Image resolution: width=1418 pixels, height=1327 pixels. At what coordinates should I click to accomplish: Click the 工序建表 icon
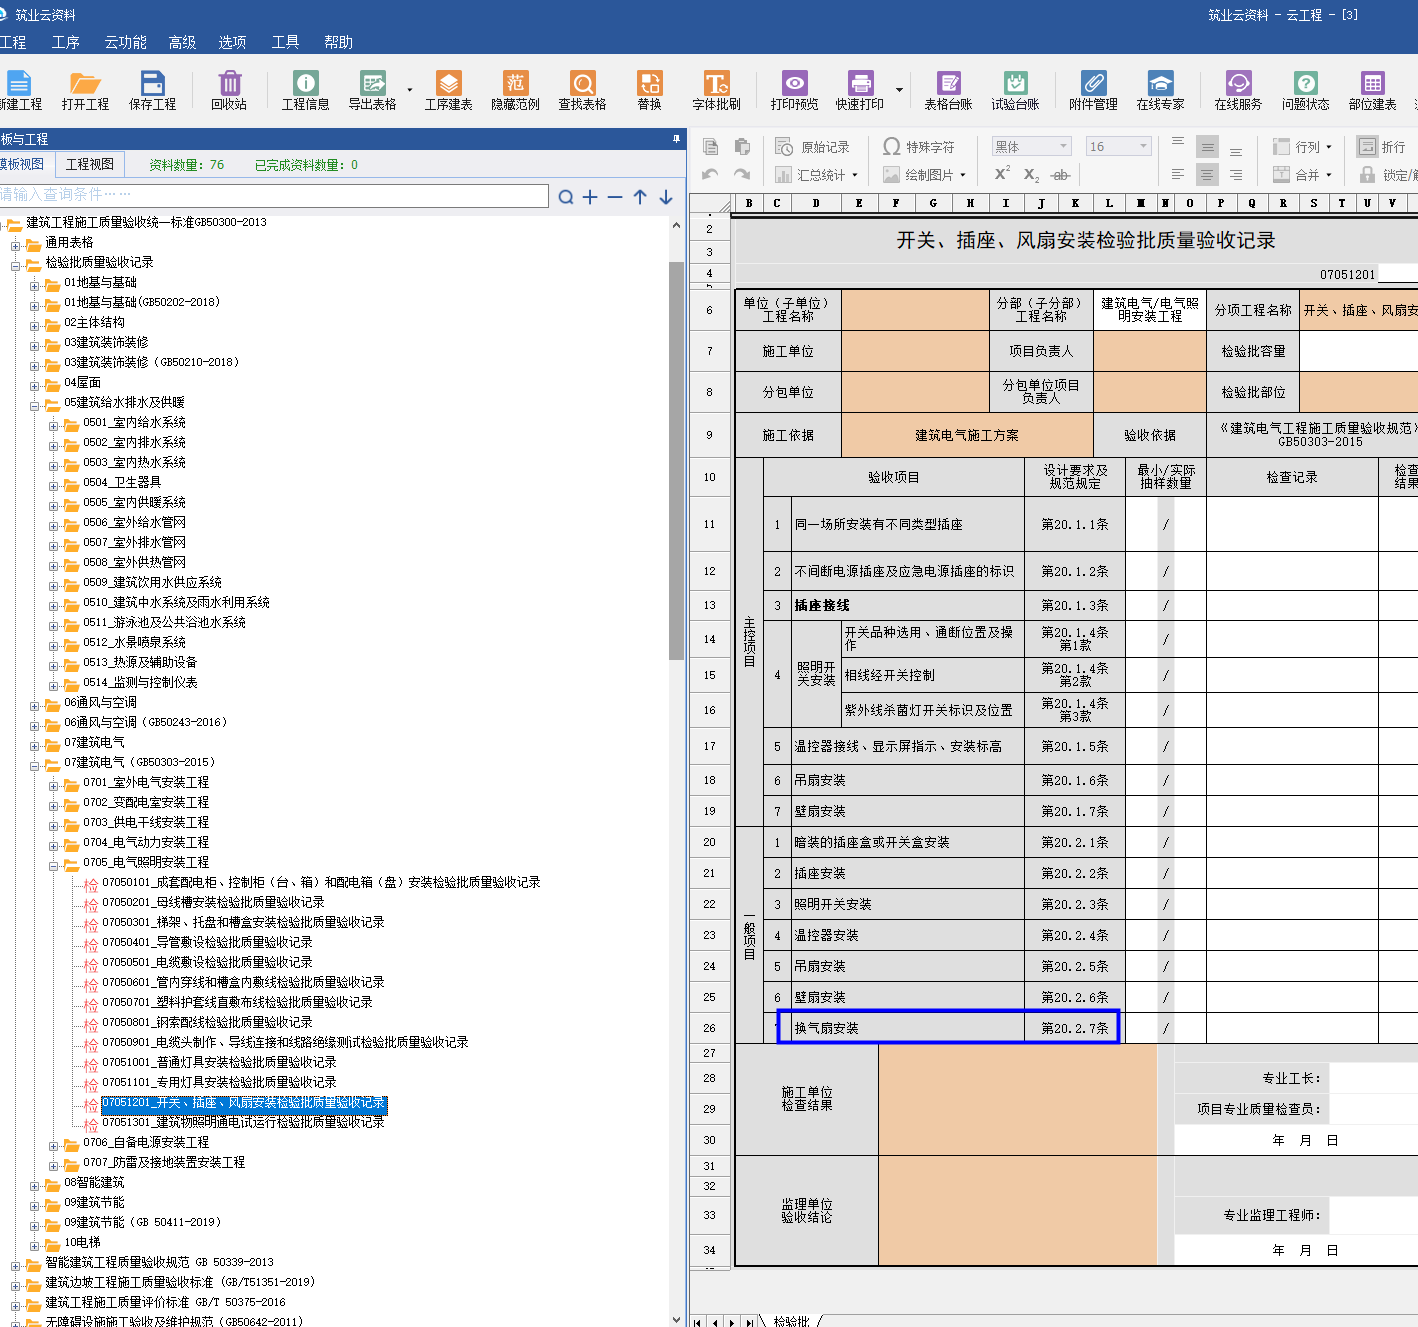(448, 90)
